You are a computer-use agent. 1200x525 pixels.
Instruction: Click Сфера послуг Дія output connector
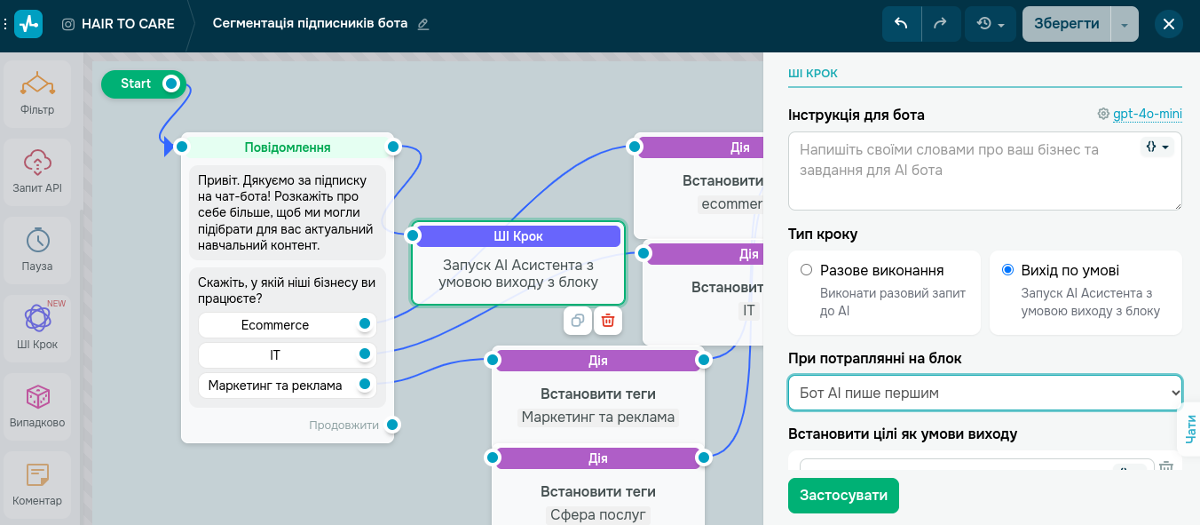pyautogui.click(x=704, y=458)
